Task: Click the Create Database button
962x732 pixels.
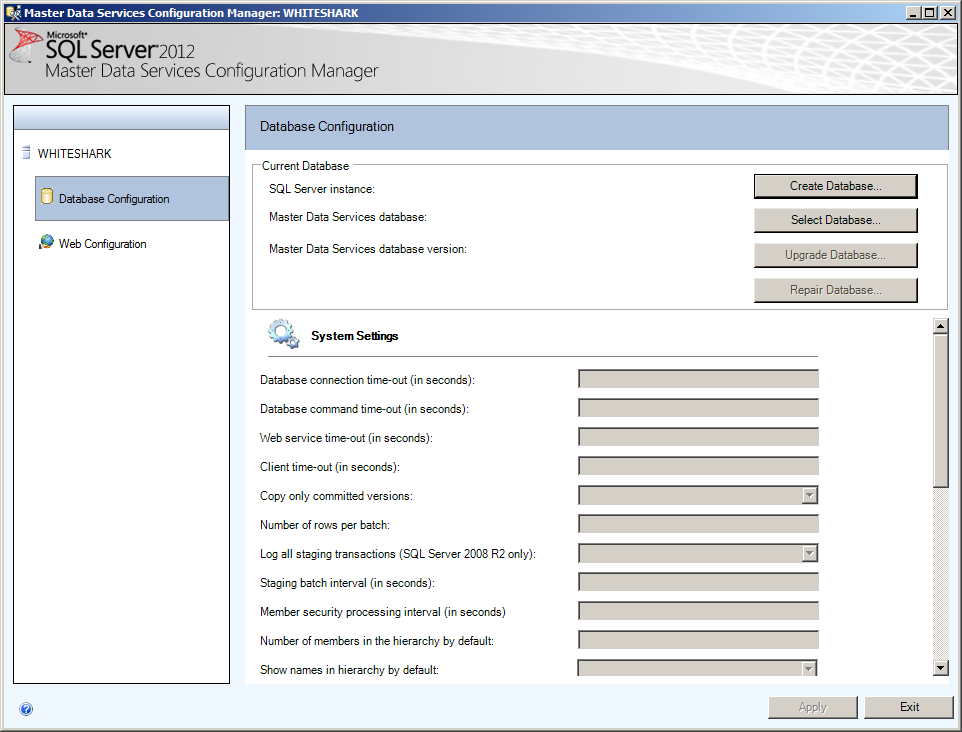Action: (835, 186)
